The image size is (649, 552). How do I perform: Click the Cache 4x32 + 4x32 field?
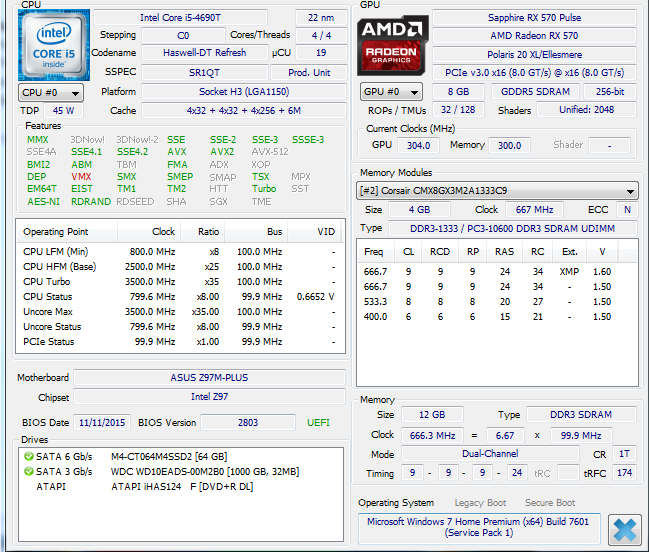(244, 111)
